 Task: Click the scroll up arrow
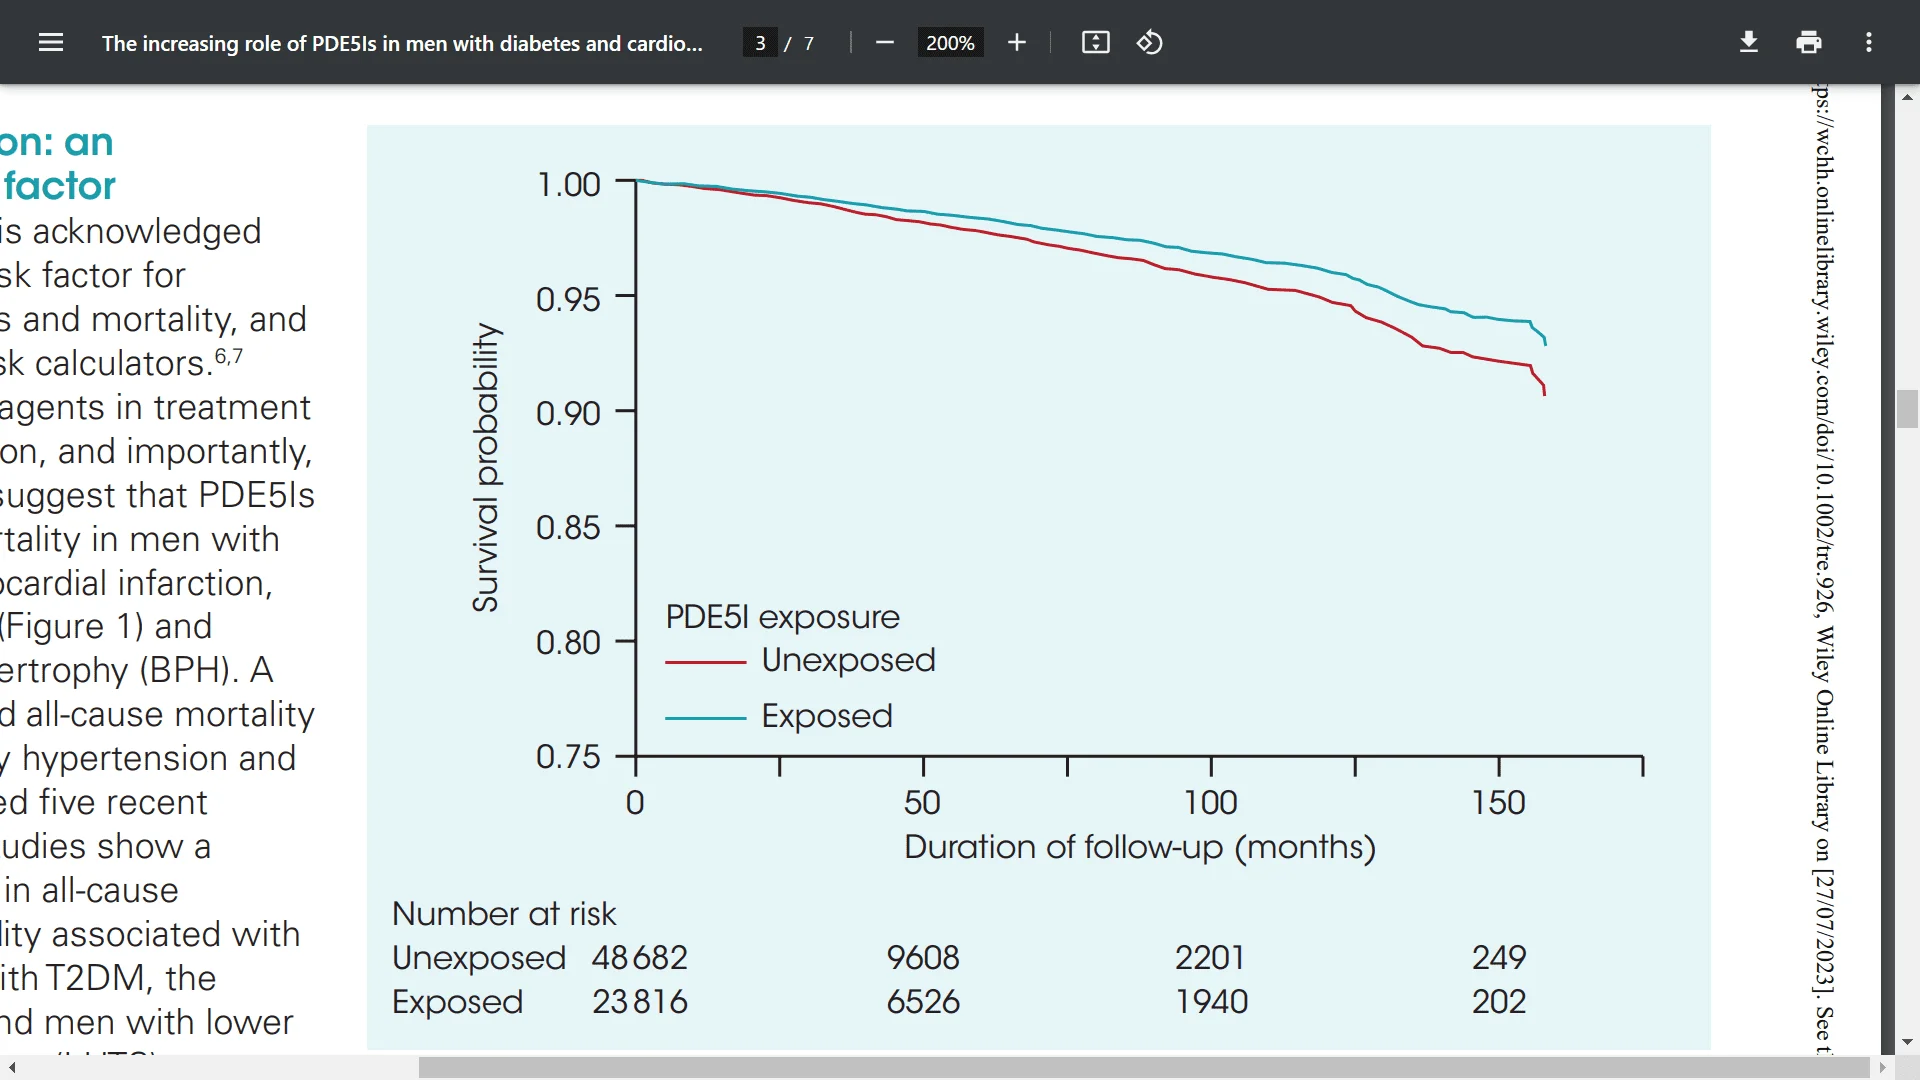[x=1907, y=97]
